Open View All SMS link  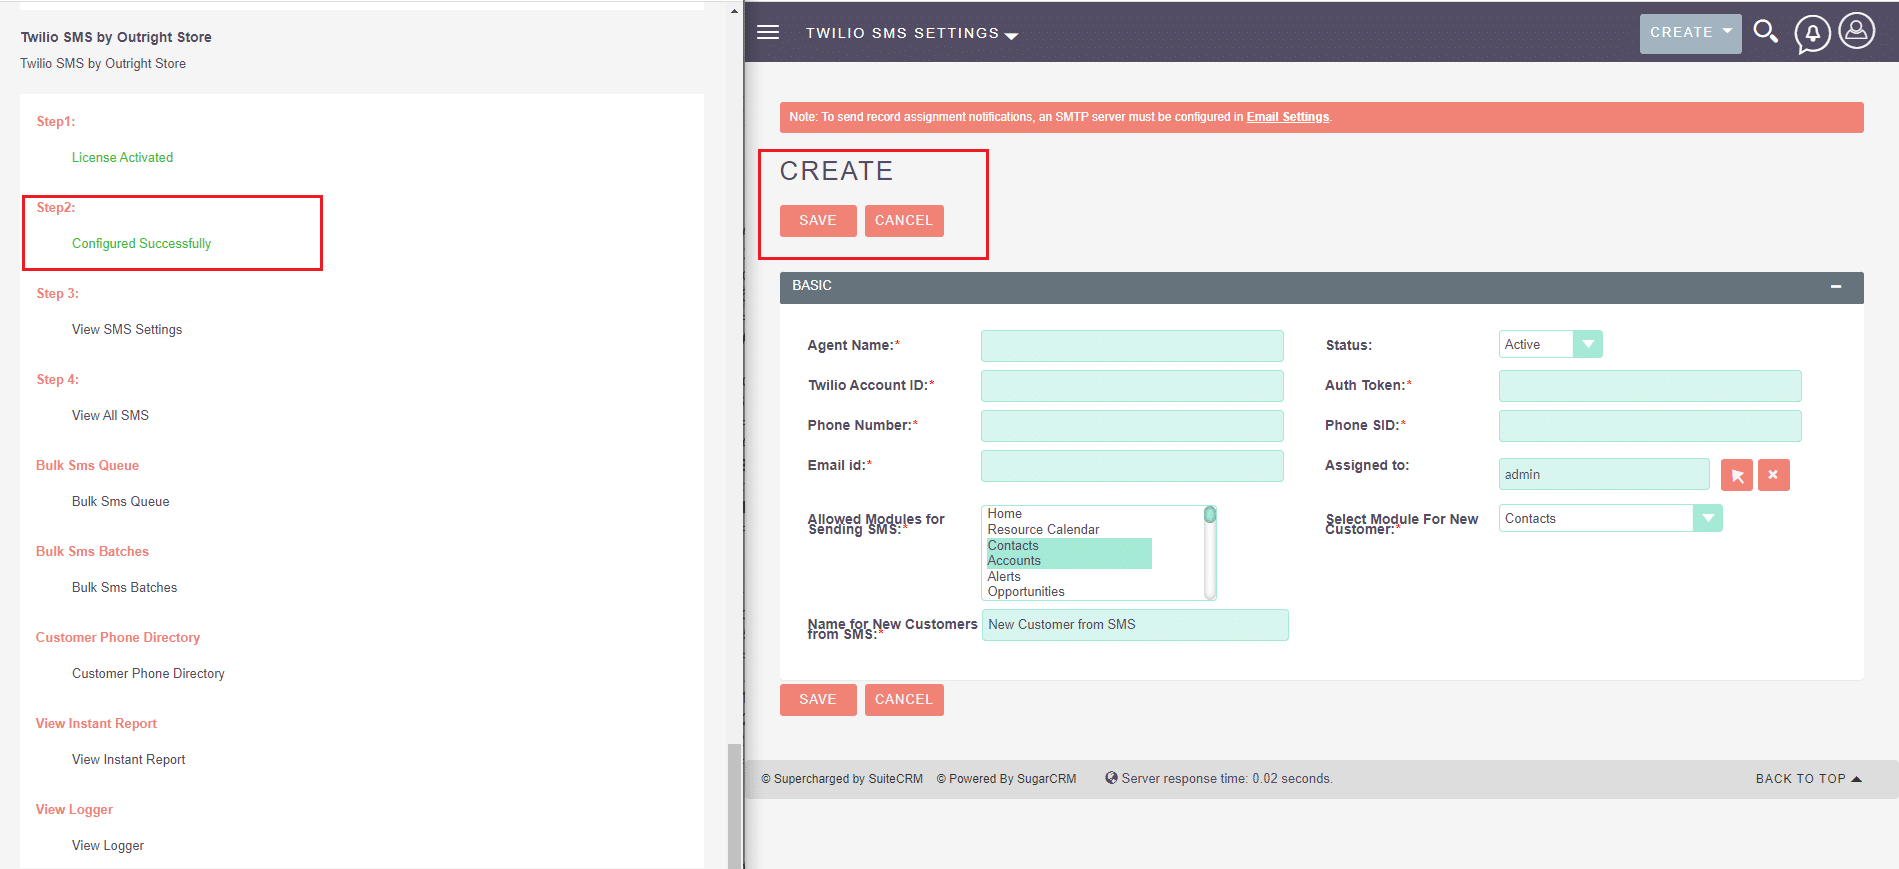tap(110, 416)
